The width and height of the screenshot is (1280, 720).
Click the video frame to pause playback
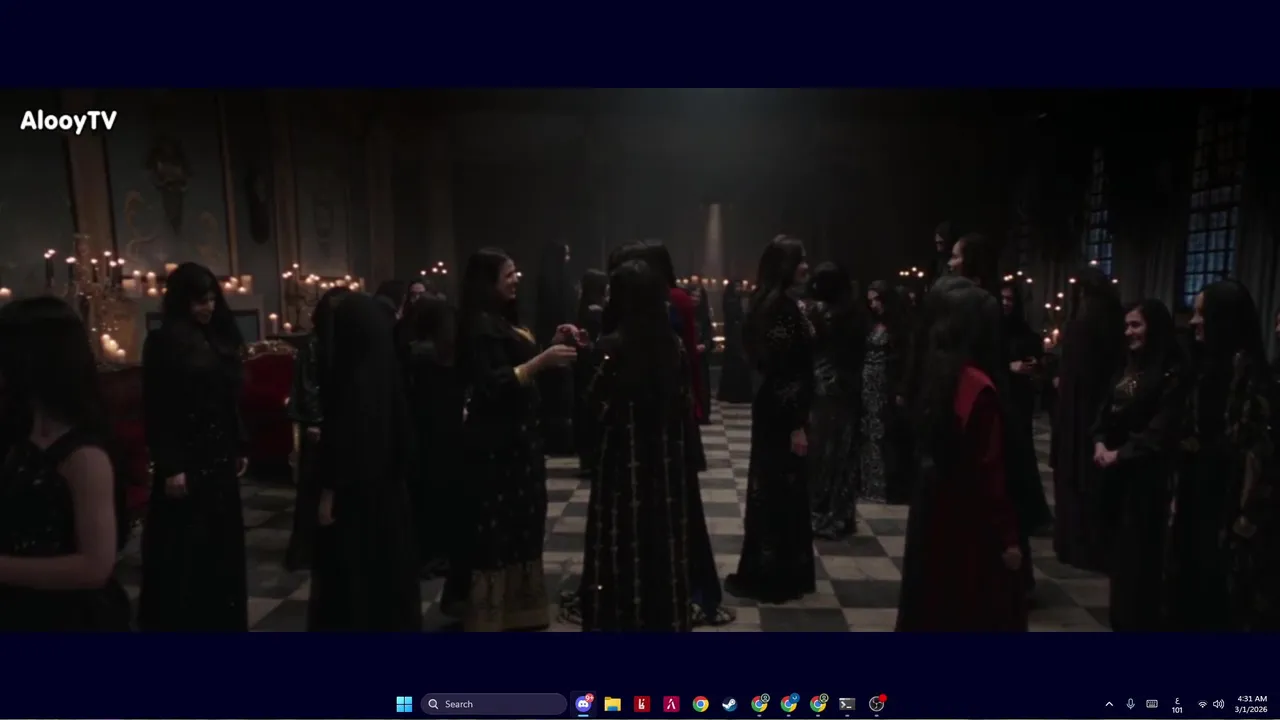(x=640, y=360)
